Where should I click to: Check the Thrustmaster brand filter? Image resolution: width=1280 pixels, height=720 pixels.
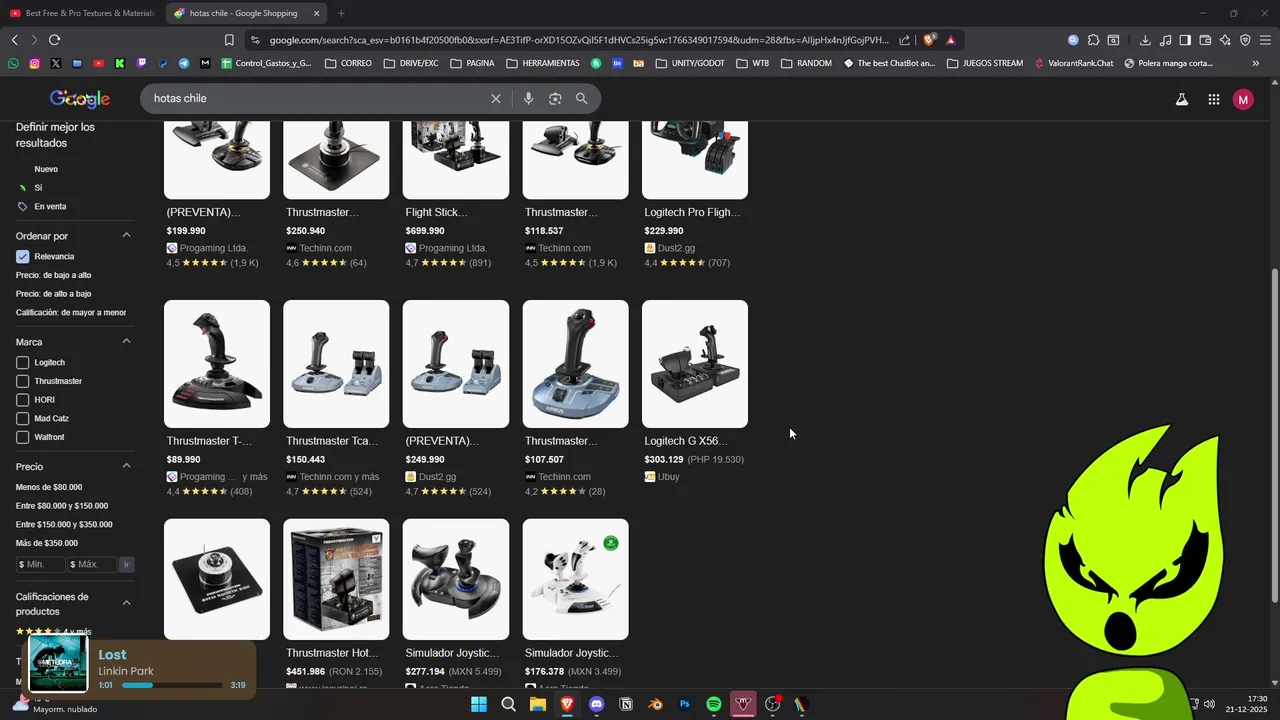23,381
